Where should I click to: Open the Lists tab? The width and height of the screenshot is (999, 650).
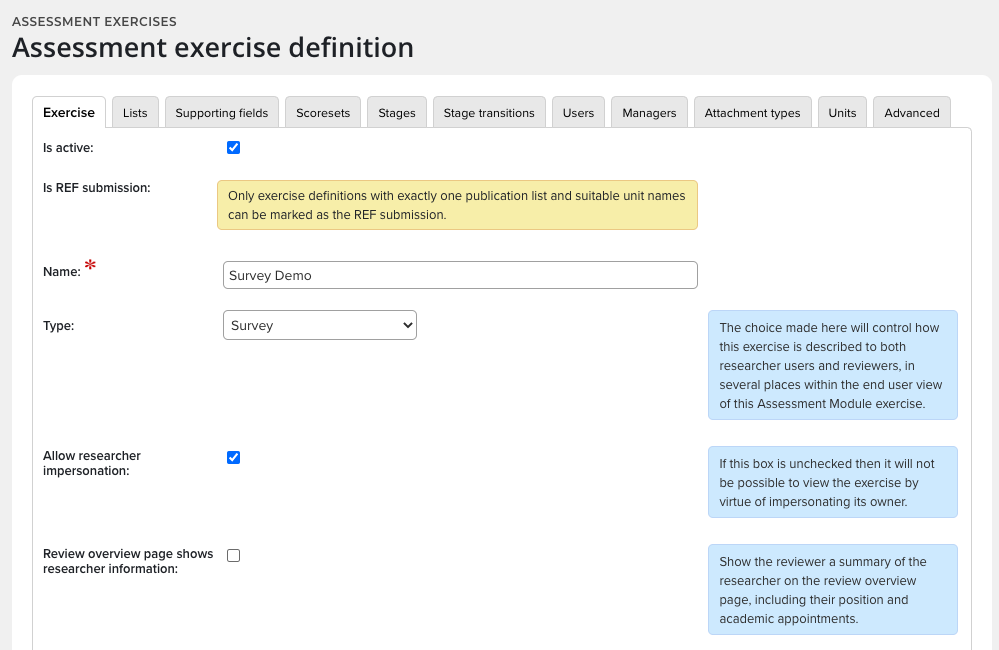[x=135, y=113]
